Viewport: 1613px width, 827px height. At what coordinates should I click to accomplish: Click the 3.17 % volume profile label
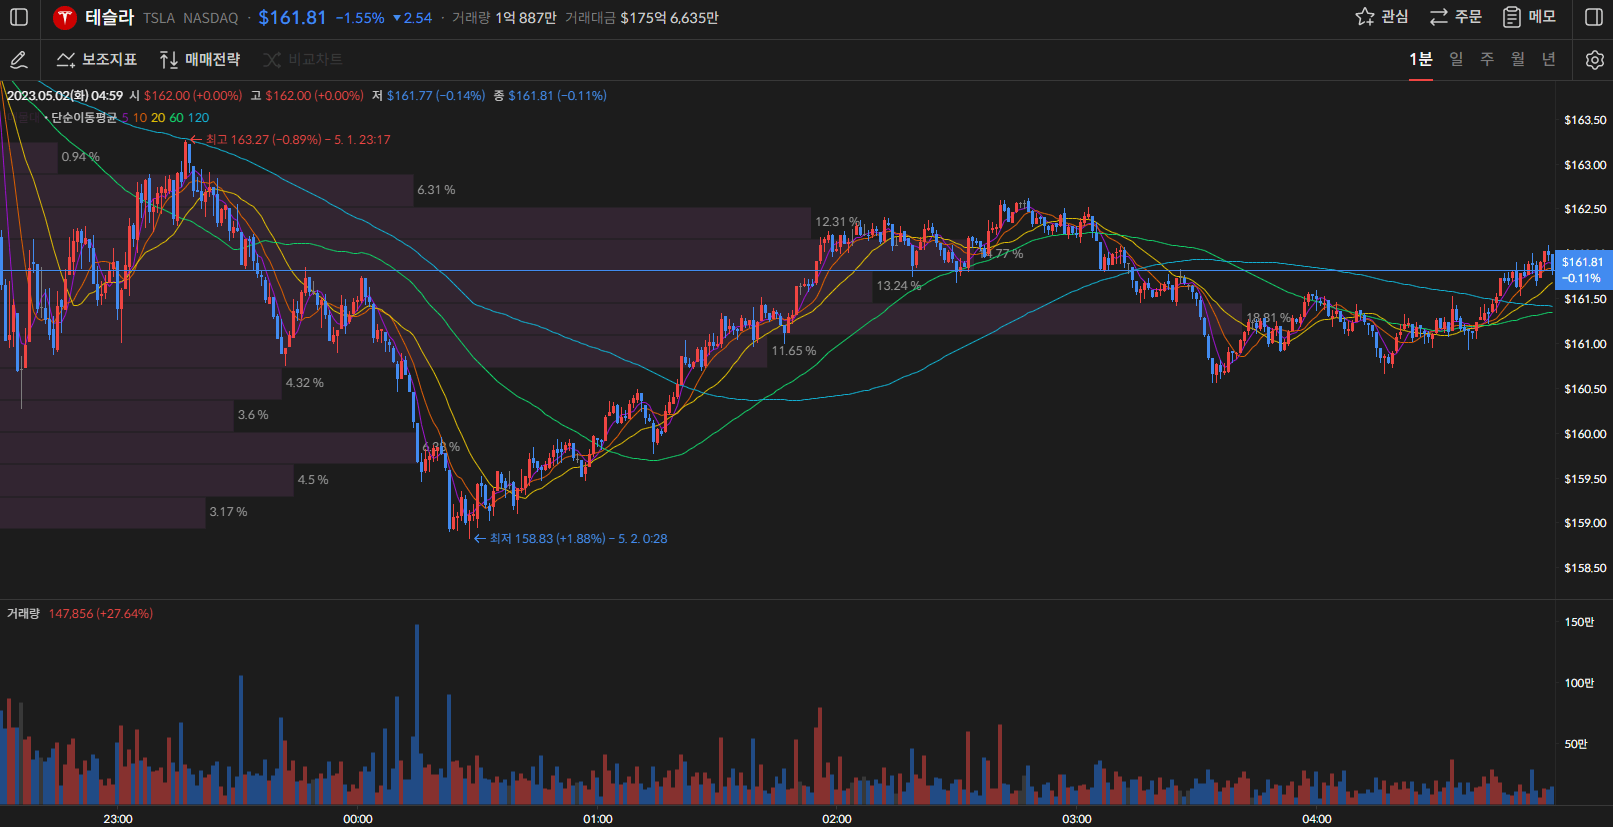[x=228, y=512]
